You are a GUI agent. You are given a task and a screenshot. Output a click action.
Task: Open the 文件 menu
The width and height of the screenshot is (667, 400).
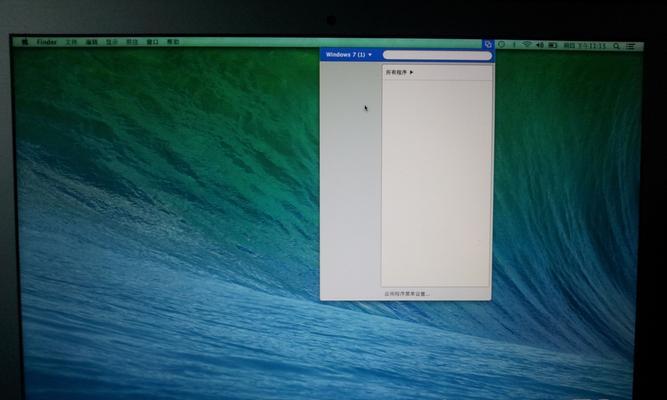point(71,42)
